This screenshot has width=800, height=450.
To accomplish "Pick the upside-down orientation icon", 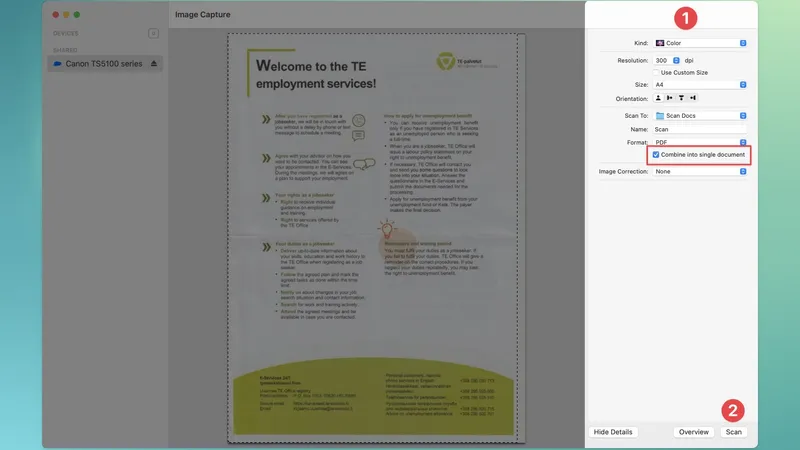I will [681, 98].
